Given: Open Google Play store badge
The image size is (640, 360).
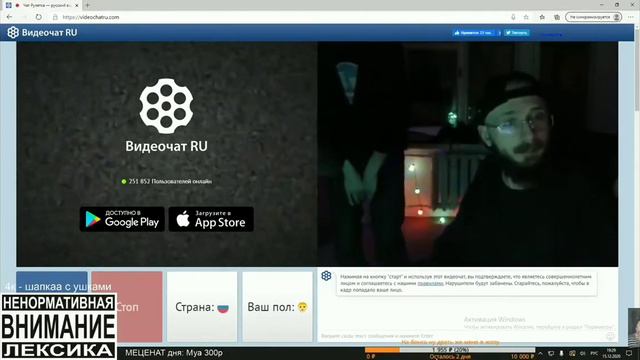Looking at the screenshot, I should tap(122, 219).
